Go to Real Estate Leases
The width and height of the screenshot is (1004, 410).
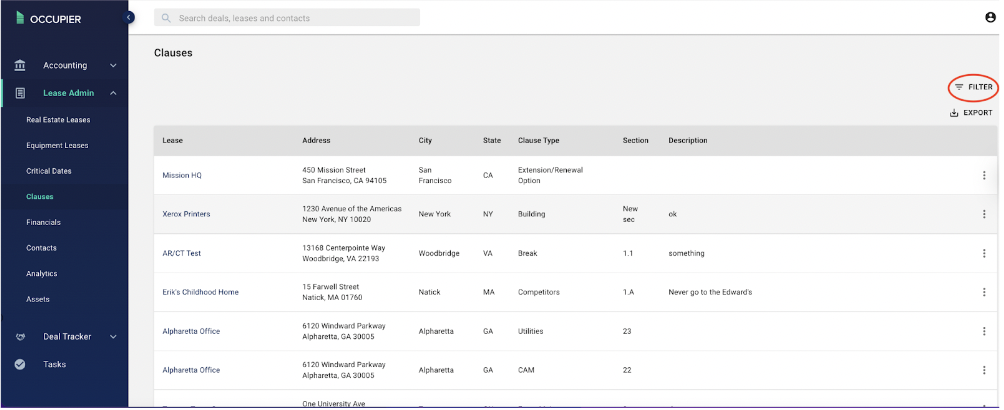(58, 120)
